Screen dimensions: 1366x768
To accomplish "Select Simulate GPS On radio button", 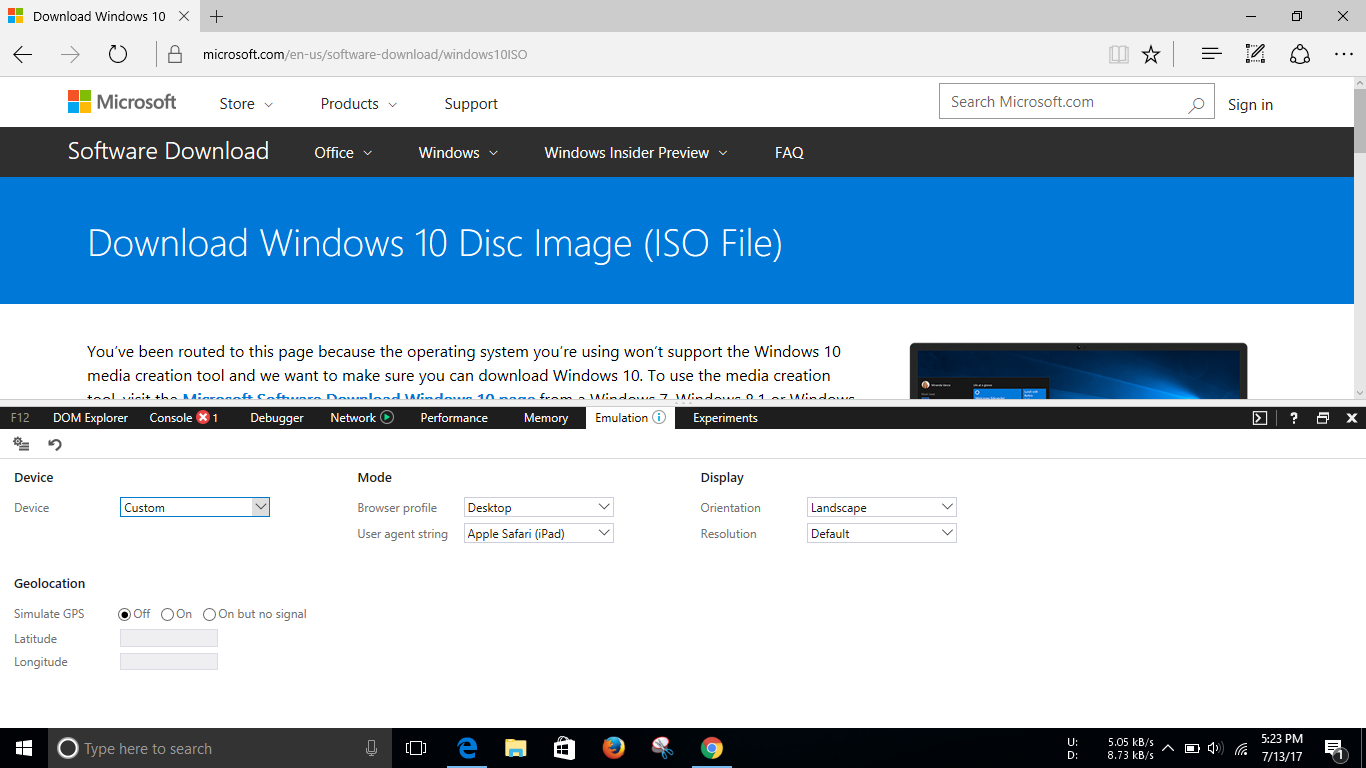I will [167, 614].
